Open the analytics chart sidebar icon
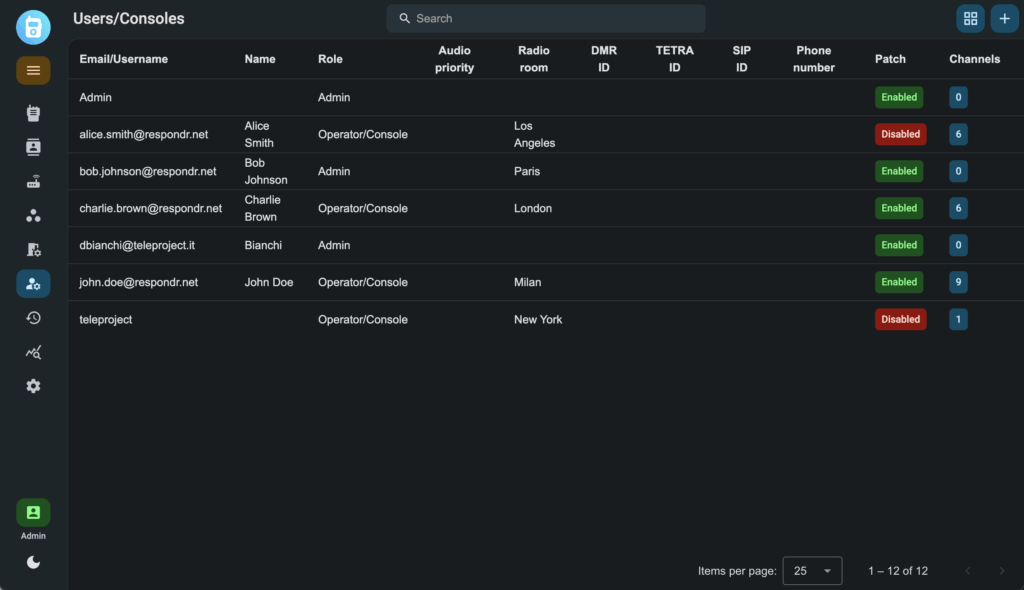The image size is (1024, 590). pyautogui.click(x=33, y=352)
